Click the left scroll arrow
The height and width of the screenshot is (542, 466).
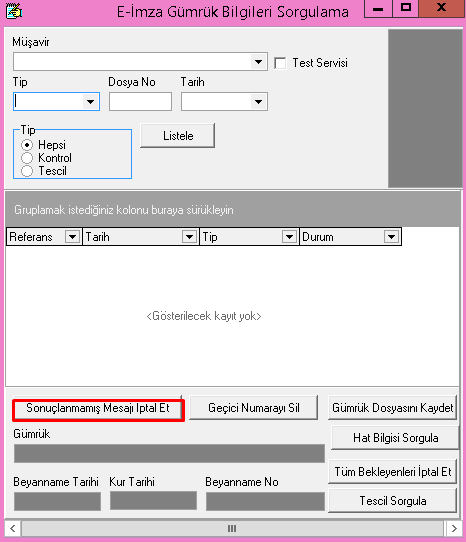click(13, 528)
